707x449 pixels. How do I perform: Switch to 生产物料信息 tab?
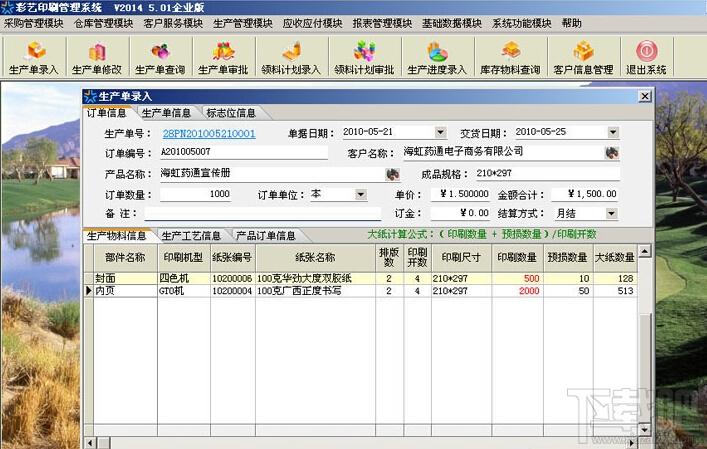tap(117, 235)
